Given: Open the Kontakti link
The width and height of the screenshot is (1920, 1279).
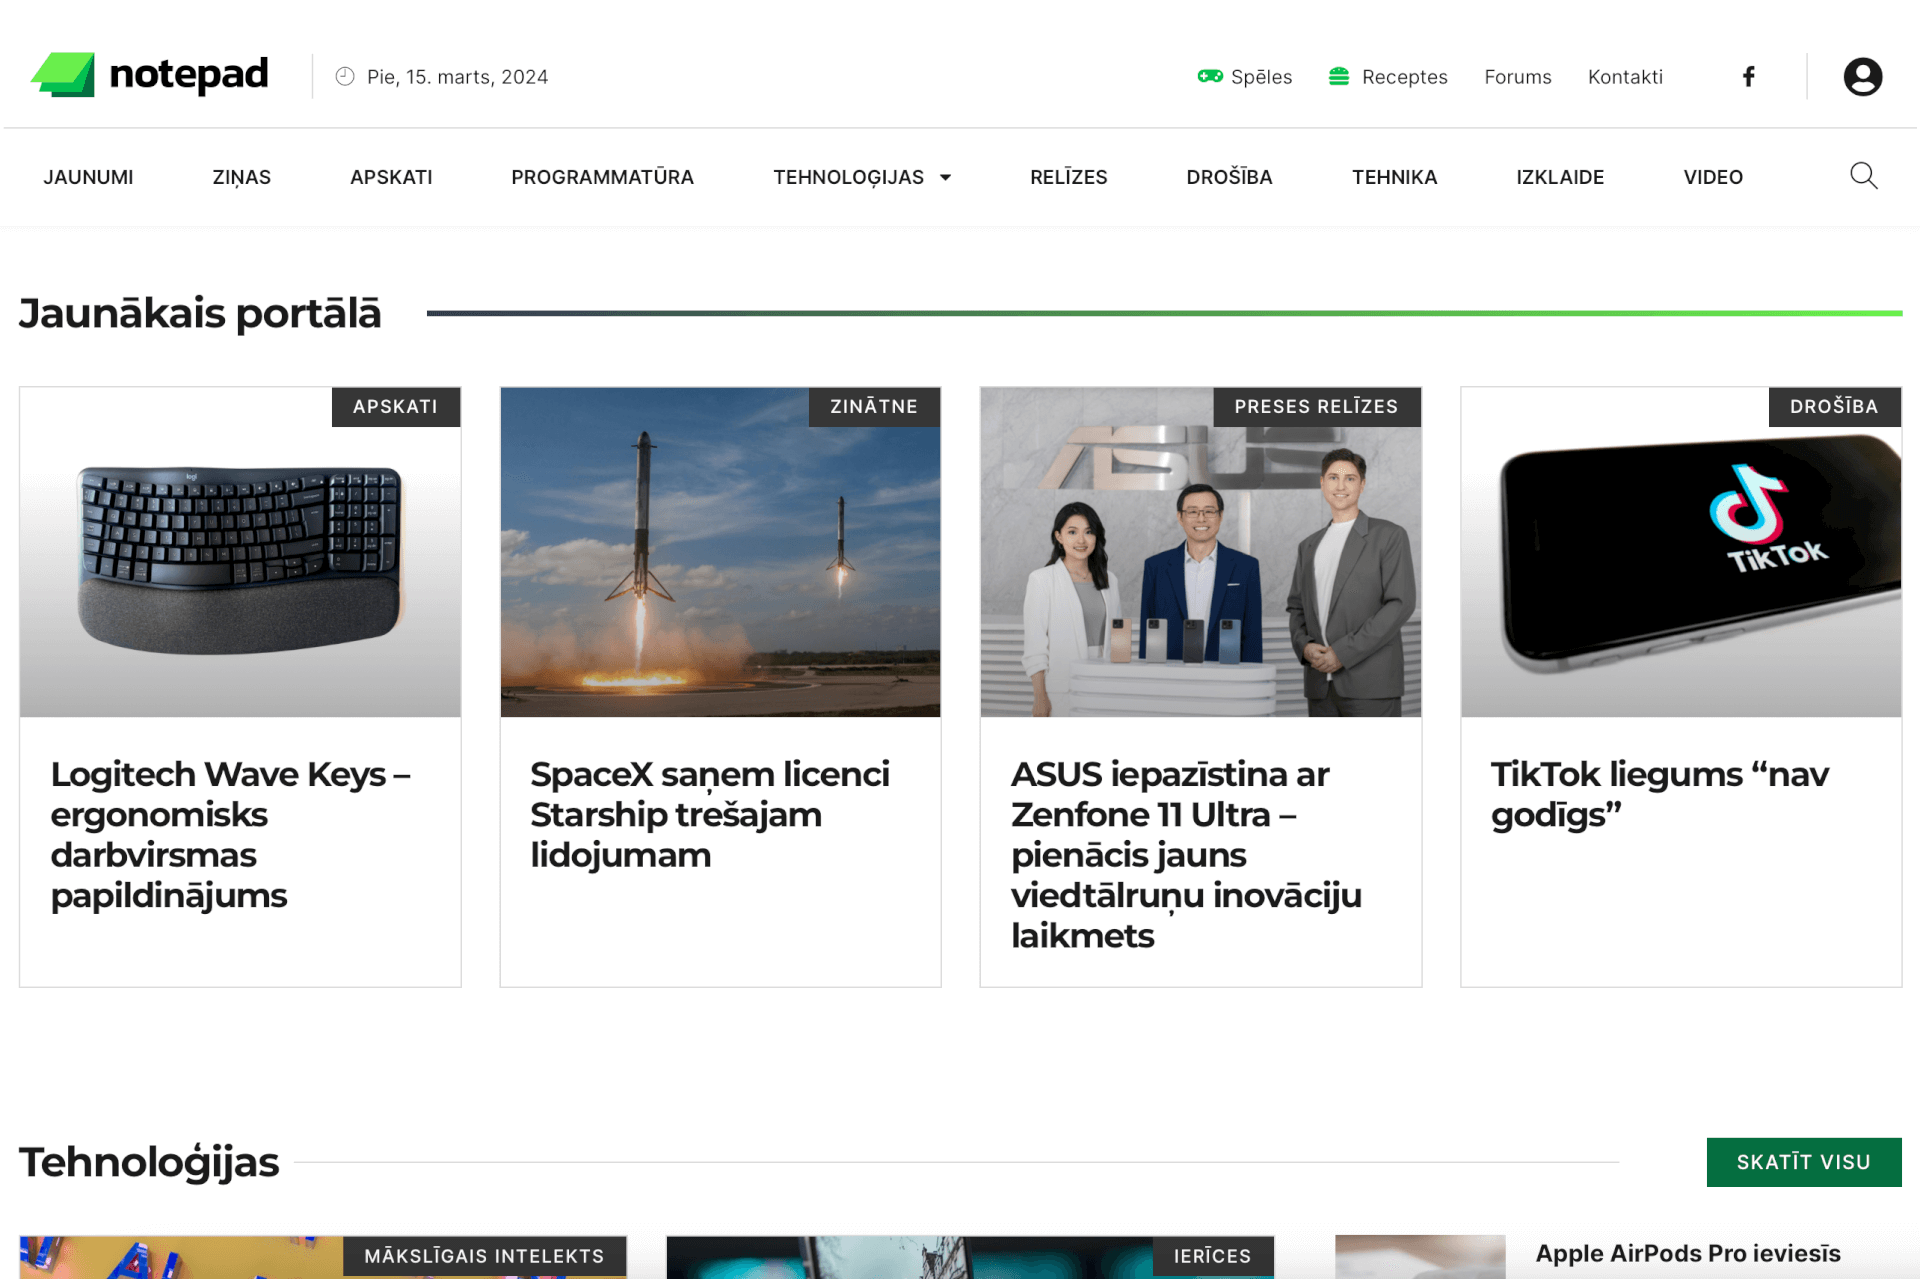Looking at the screenshot, I should tap(1625, 77).
